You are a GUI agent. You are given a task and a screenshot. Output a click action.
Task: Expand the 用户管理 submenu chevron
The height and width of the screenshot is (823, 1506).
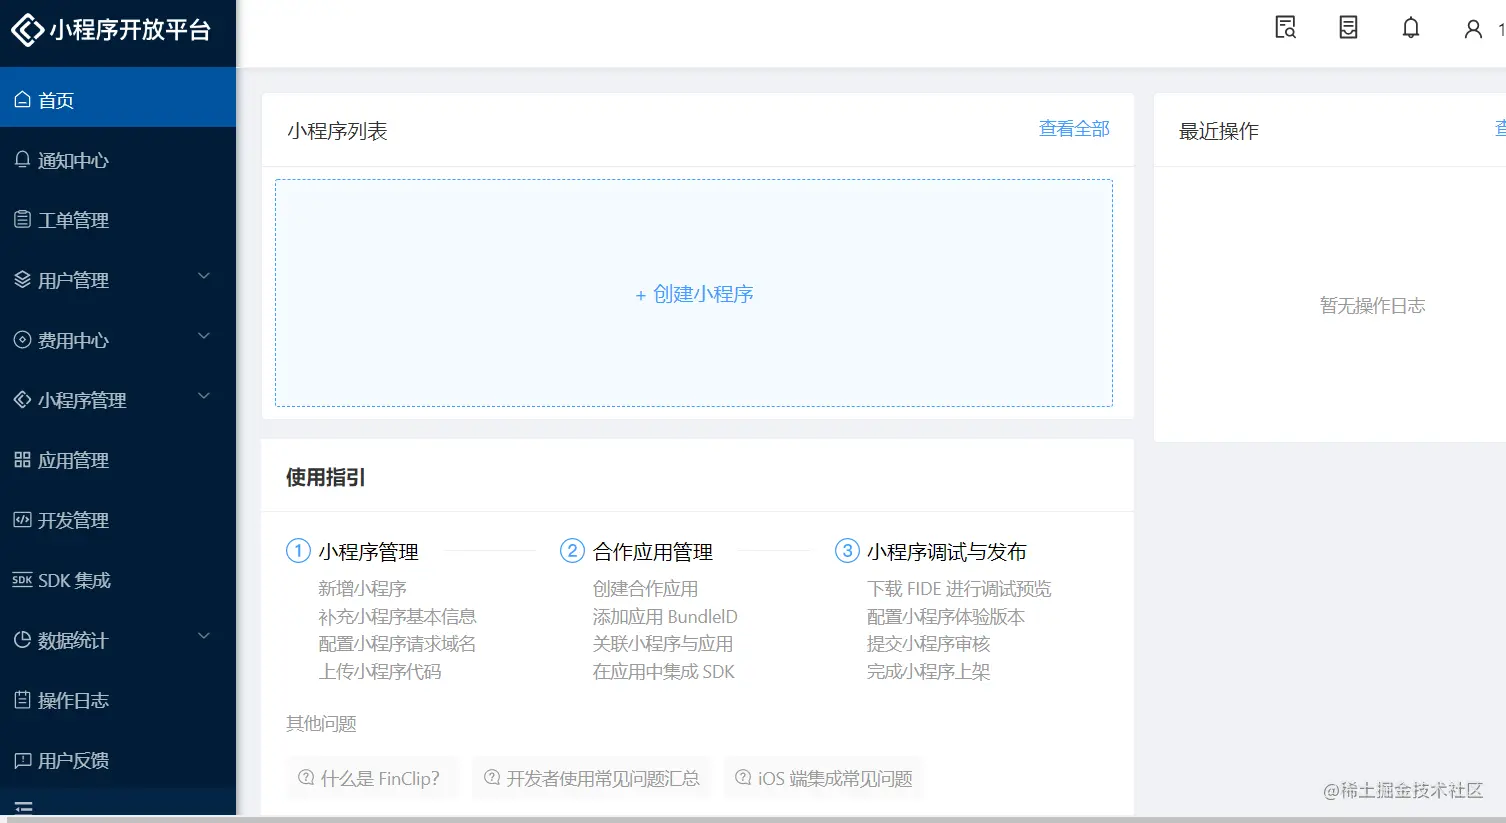(x=204, y=277)
